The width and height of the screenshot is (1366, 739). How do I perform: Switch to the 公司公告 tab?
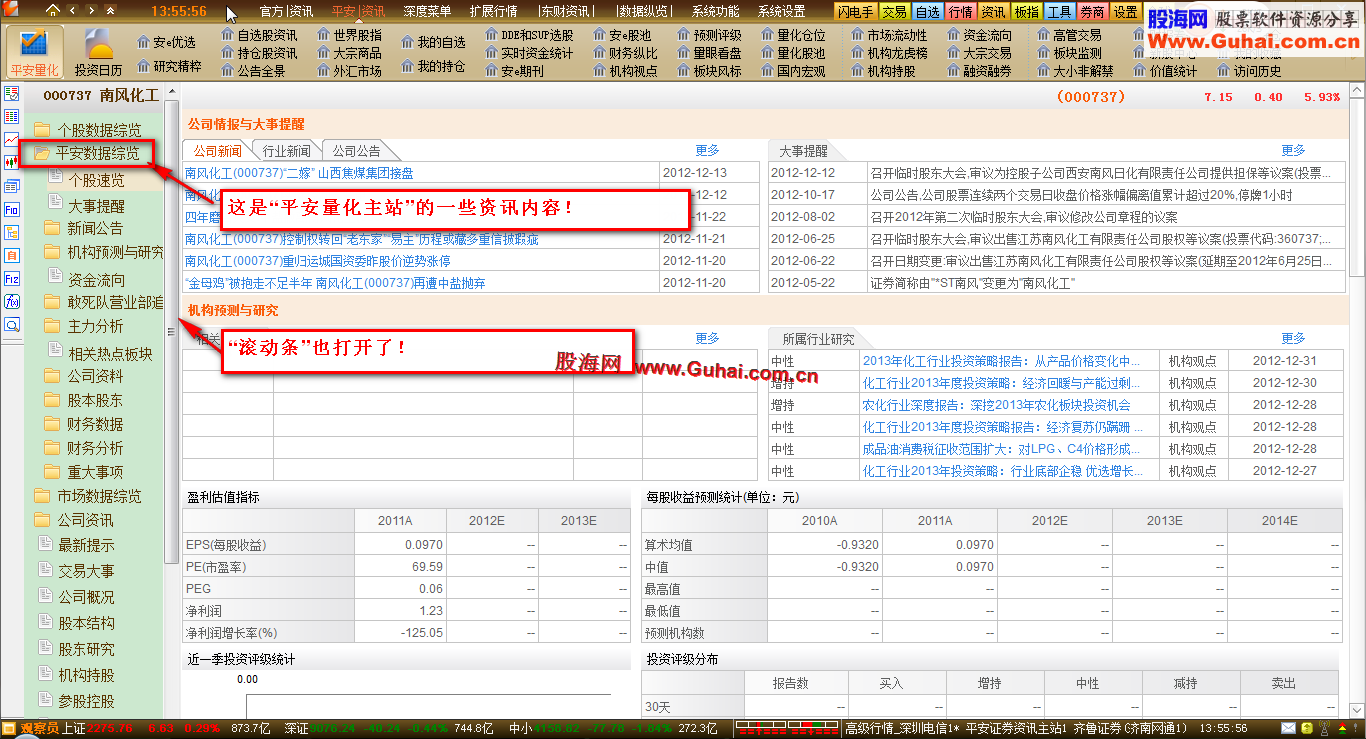point(356,151)
